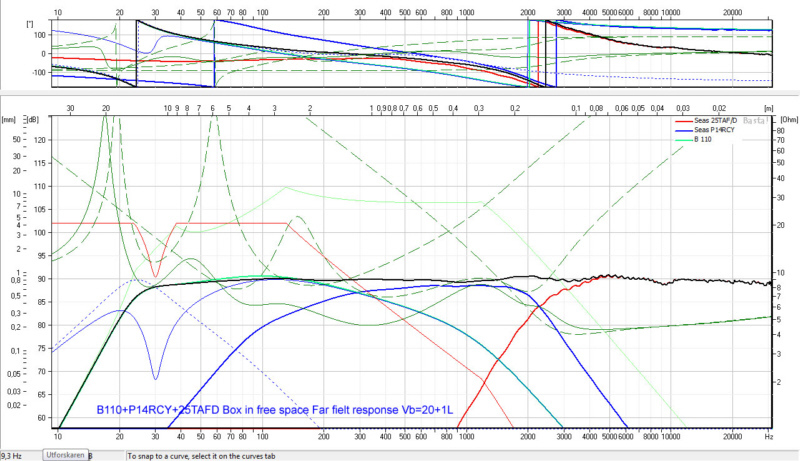Viewport: 800px width, 461px height.
Task: Click the [mm] excursion axis unit label
Action: pos(8,118)
